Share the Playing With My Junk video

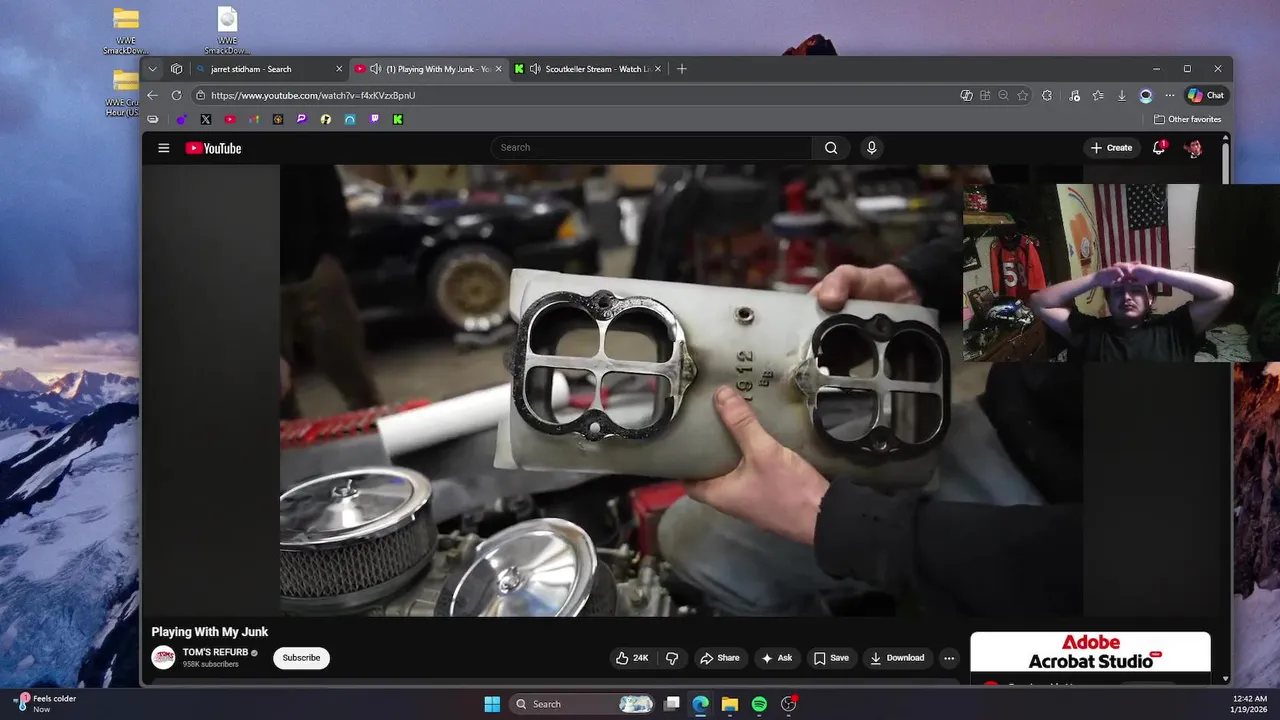click(720, 658)
